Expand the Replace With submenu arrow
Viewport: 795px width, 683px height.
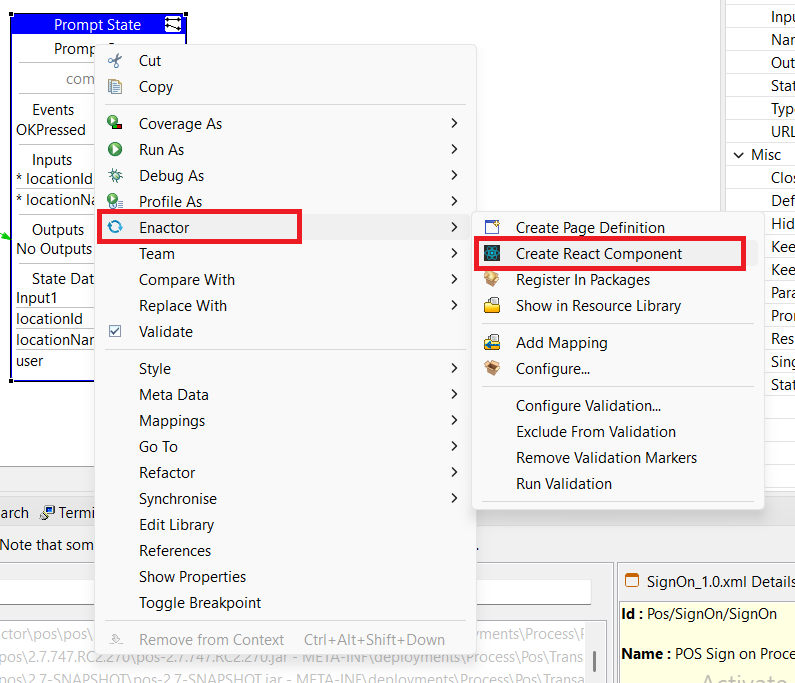coord(454,305)
